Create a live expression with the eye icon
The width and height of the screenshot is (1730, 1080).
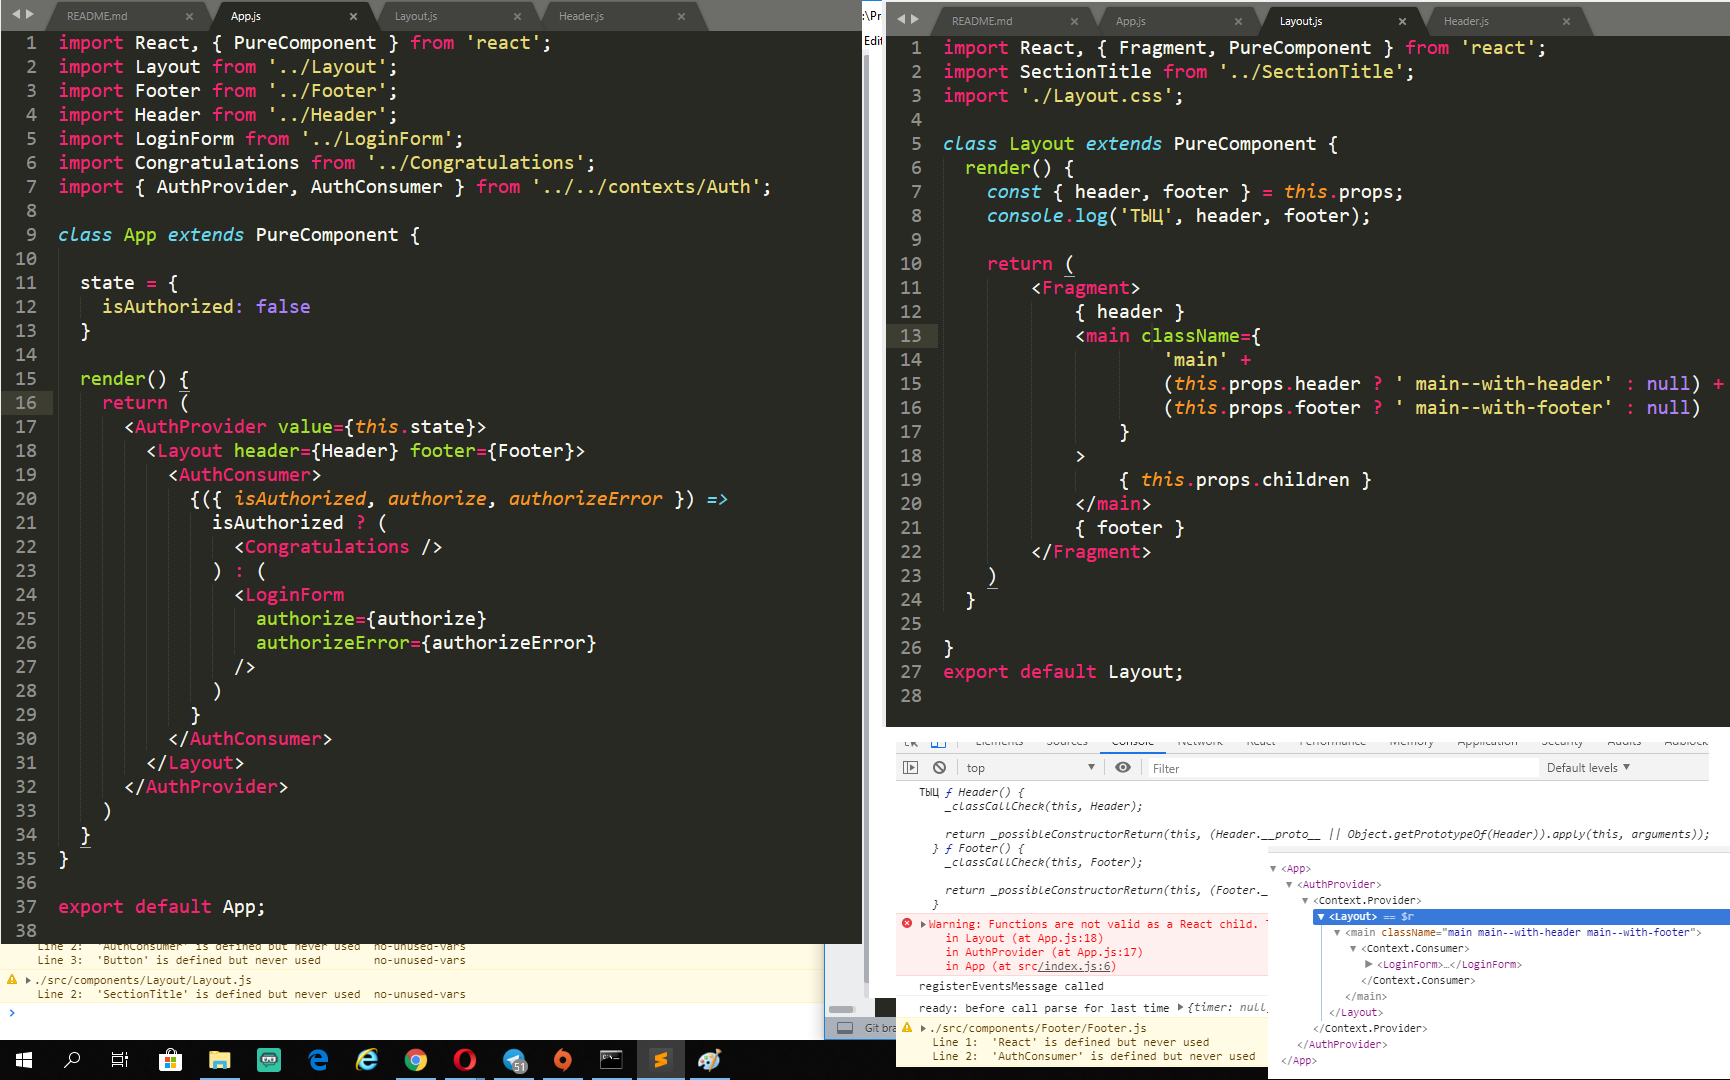1123,768
